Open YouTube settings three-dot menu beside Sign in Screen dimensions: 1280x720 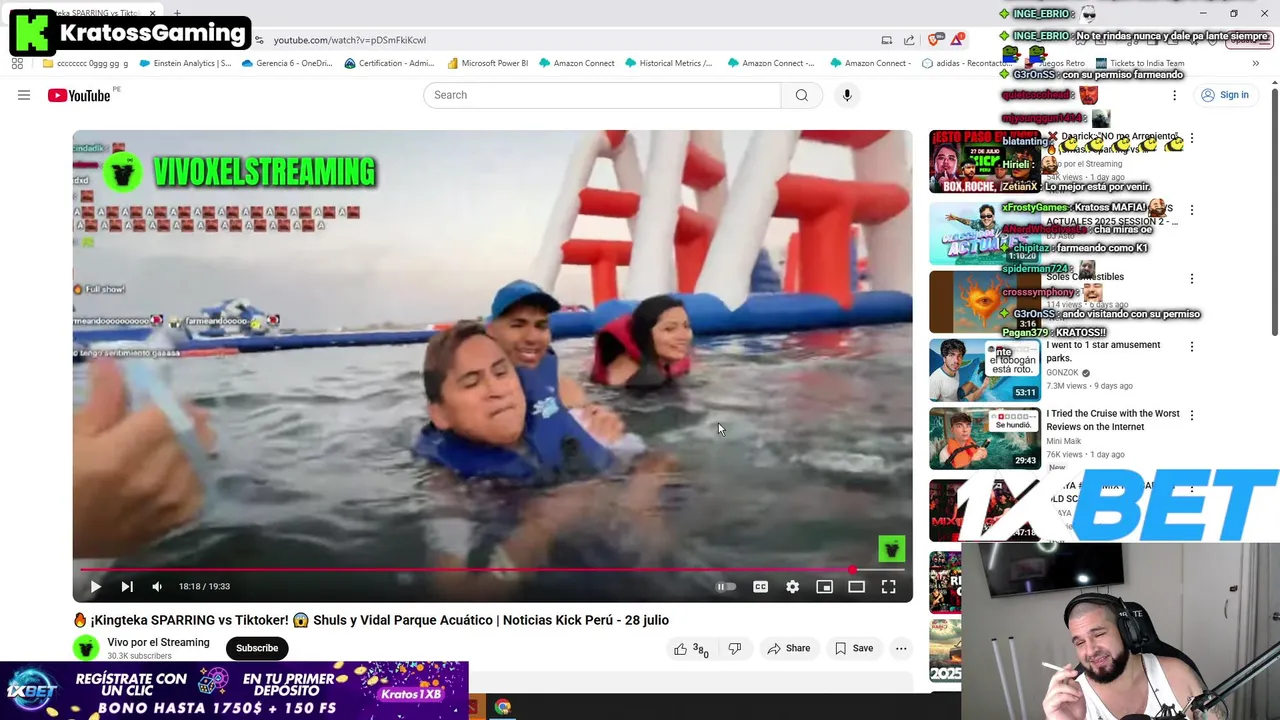coord(1174,95)
